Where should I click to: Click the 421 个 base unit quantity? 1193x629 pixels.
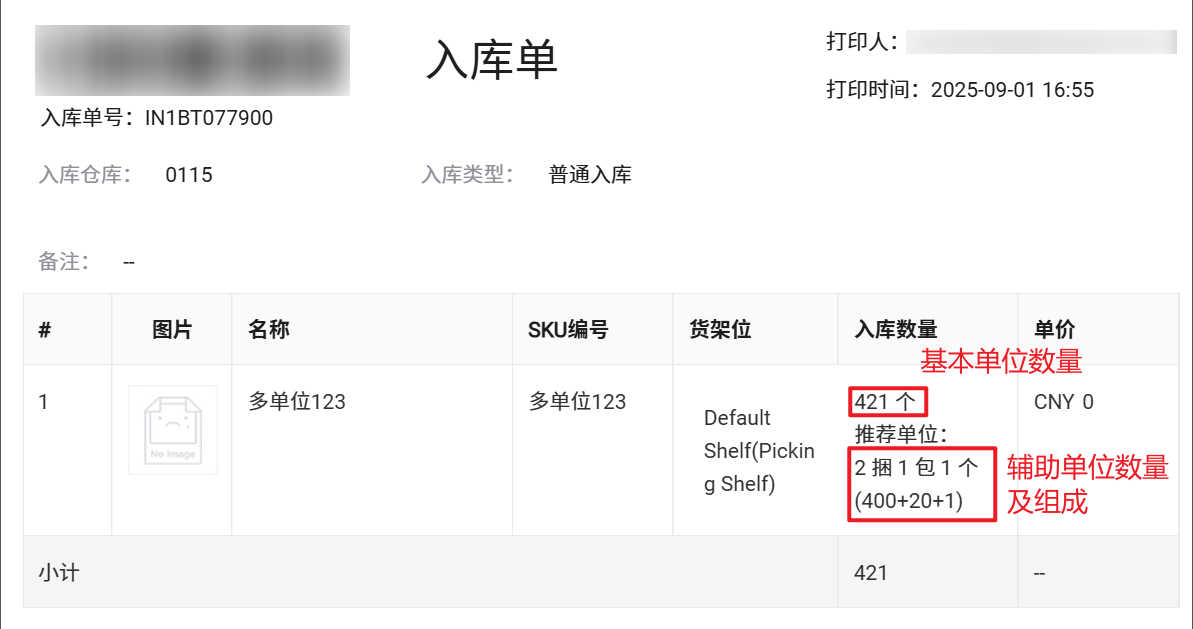(x=885, y=402)
